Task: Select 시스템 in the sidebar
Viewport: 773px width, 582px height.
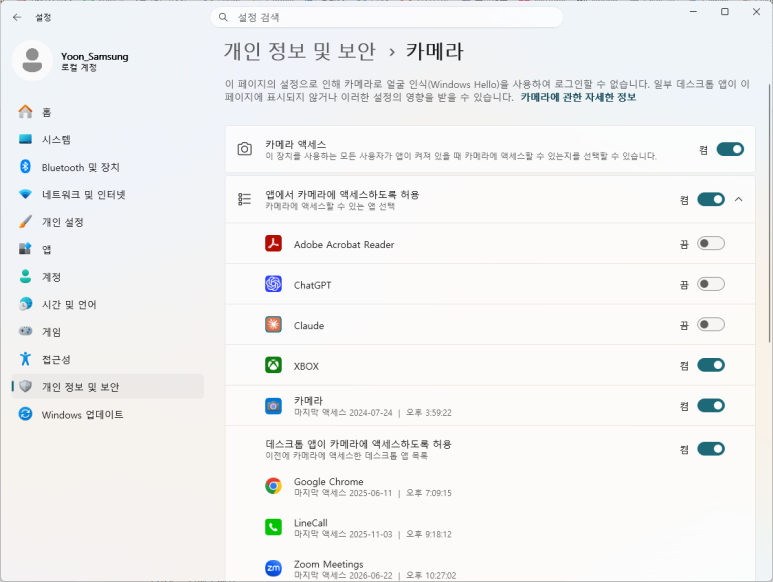Action: [x=107, y=139]
